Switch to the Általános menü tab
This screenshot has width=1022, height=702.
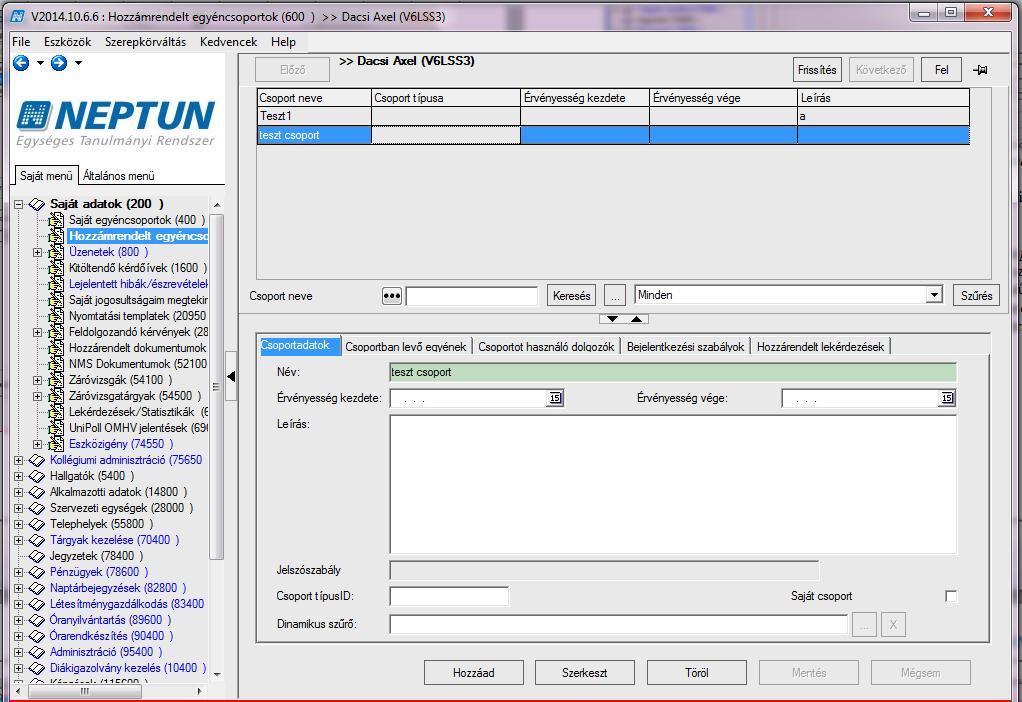tap(119, 175)
